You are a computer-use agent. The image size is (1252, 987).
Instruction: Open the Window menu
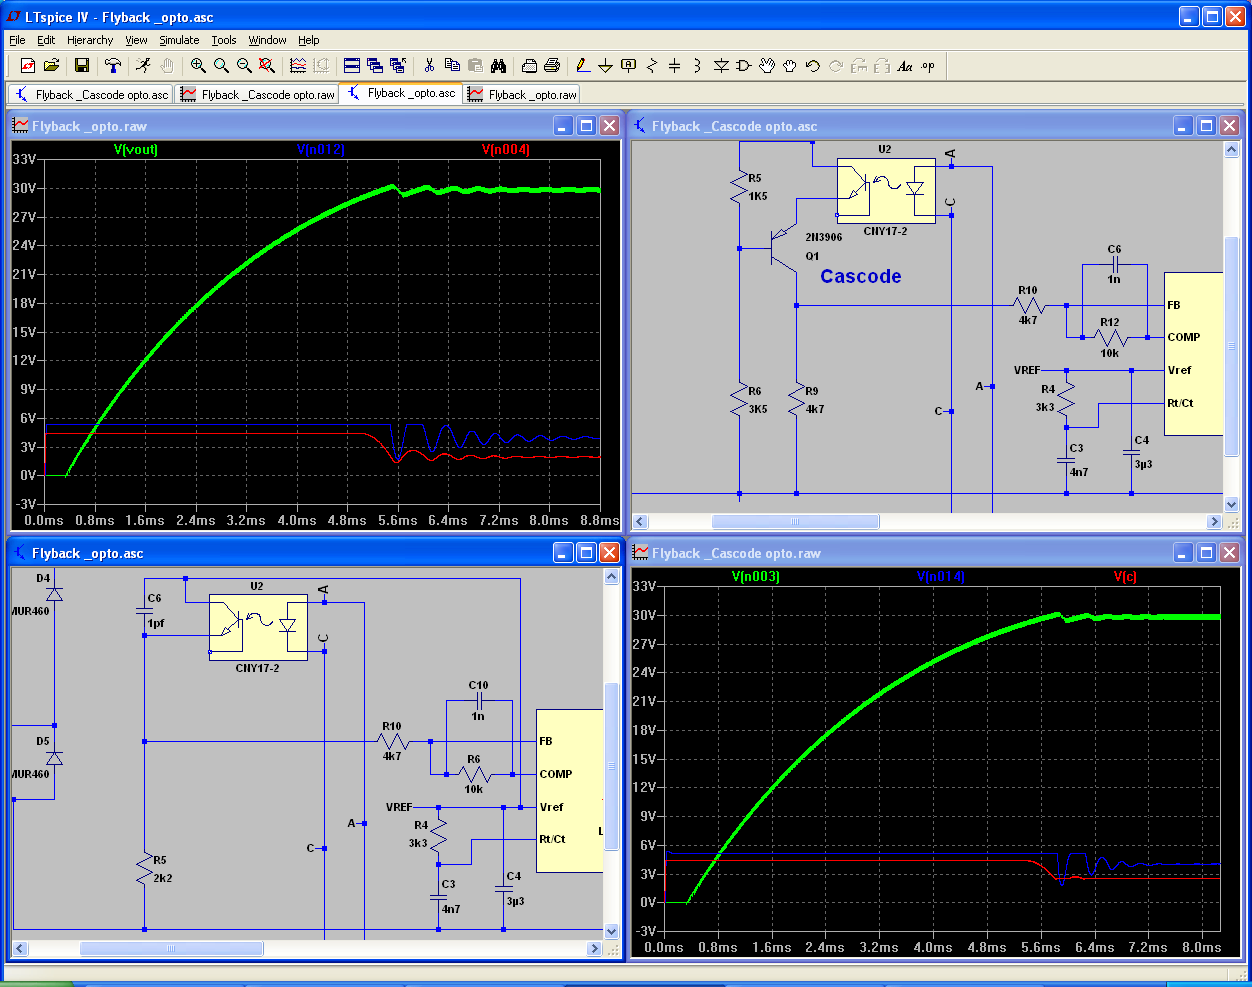[267, 40]
